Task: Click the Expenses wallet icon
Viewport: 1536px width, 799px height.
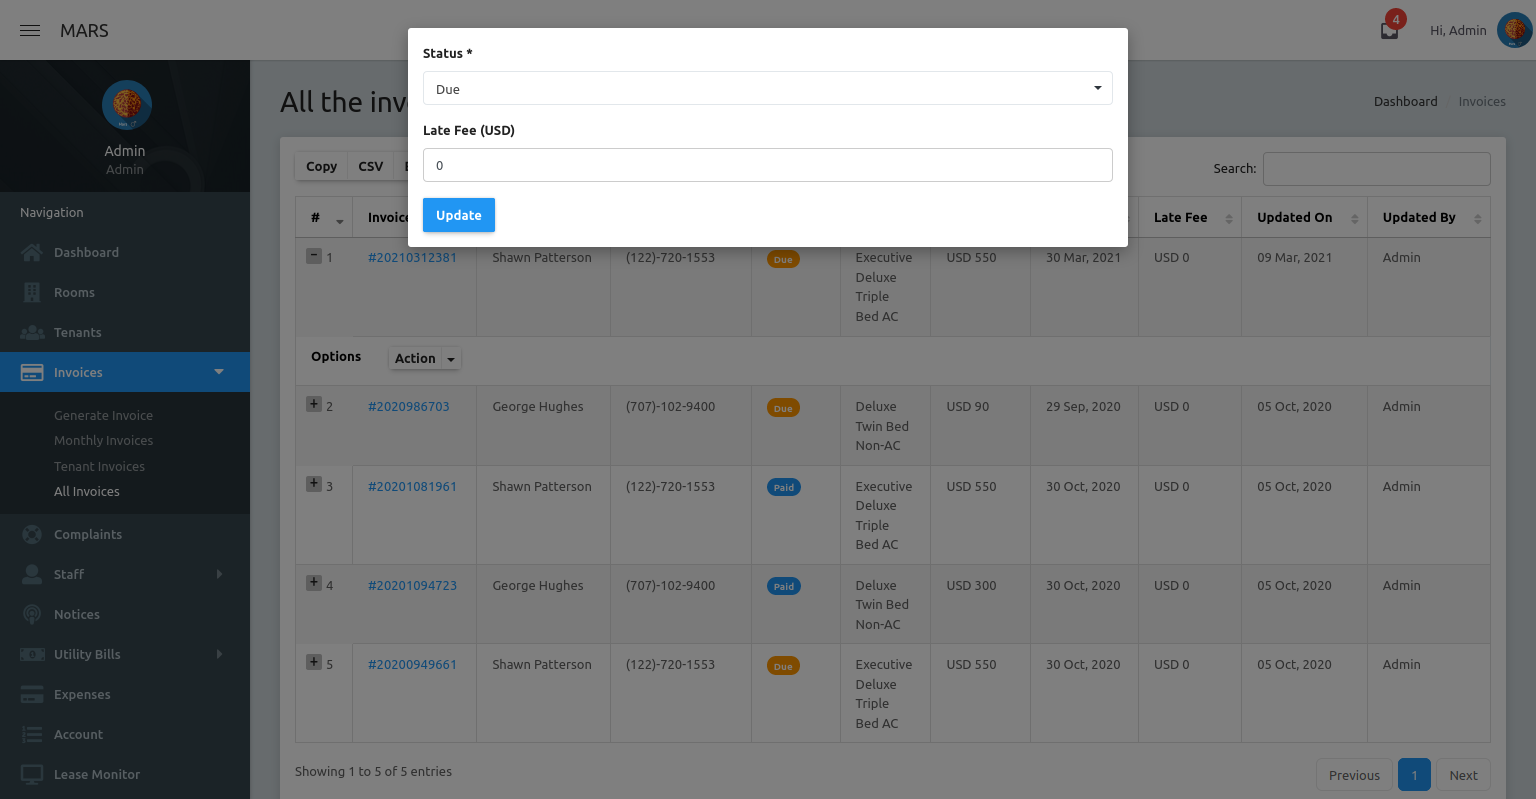Action: 31,694
